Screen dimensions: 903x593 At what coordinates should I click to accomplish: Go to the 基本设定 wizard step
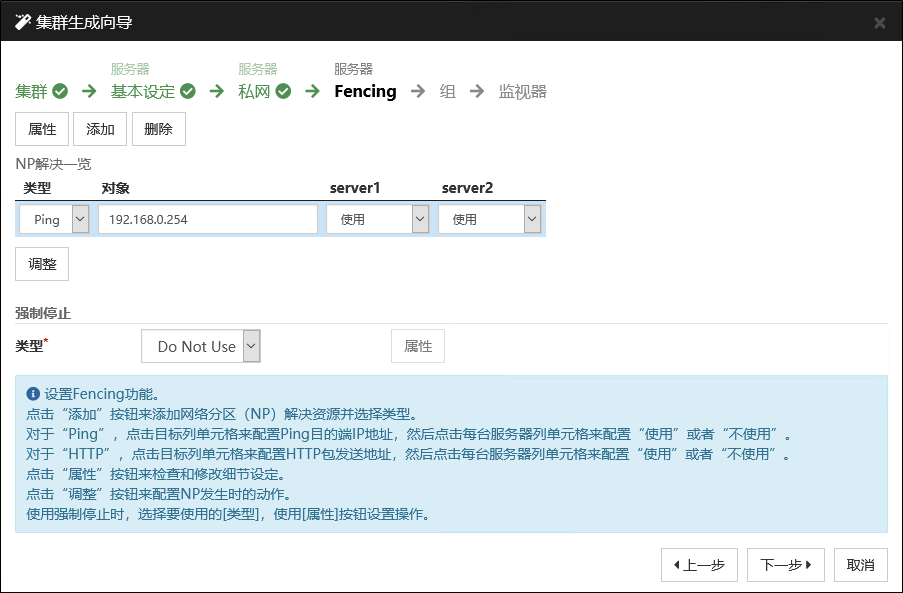click(142, 92)
